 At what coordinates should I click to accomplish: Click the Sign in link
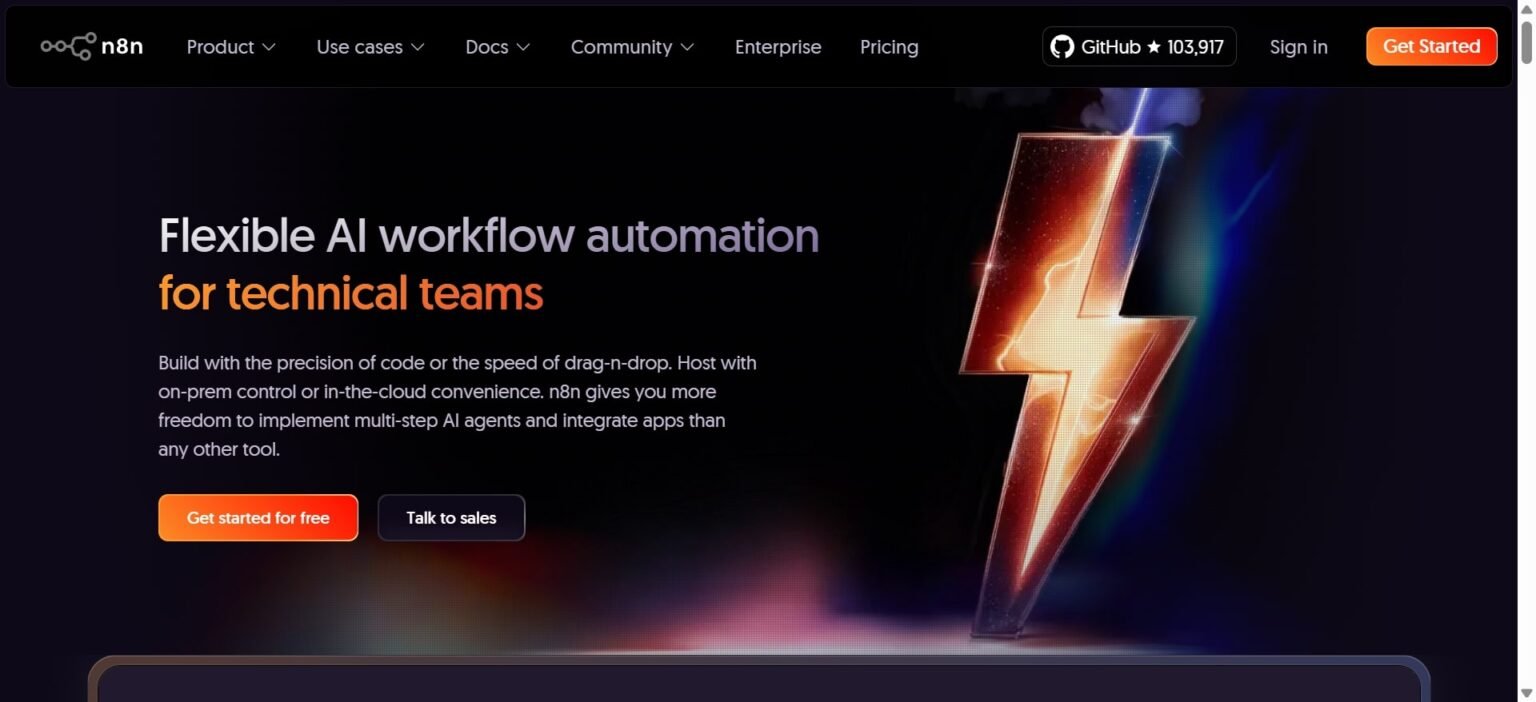pos(1299,47)
